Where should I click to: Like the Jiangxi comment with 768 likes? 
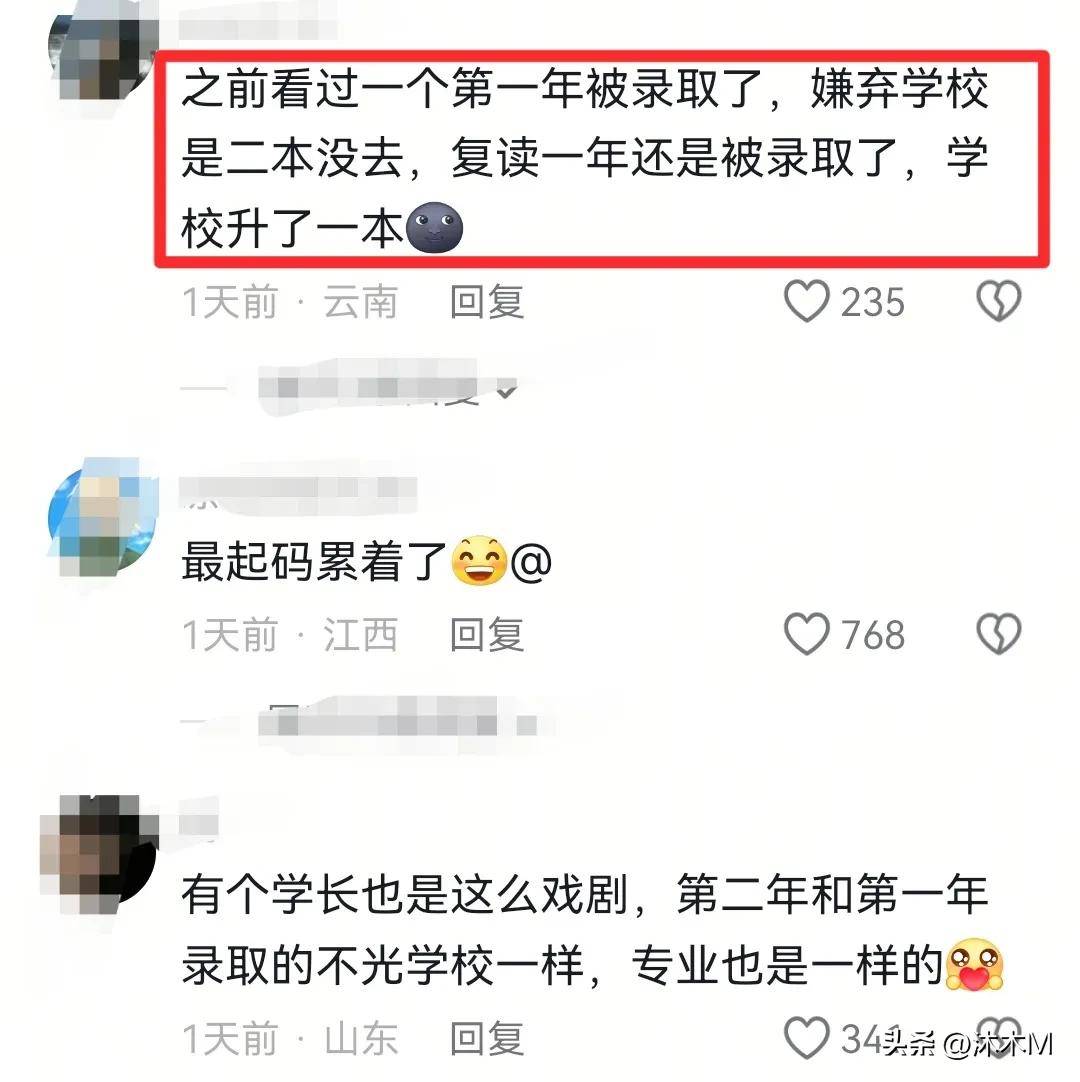[x=806, y=634]
